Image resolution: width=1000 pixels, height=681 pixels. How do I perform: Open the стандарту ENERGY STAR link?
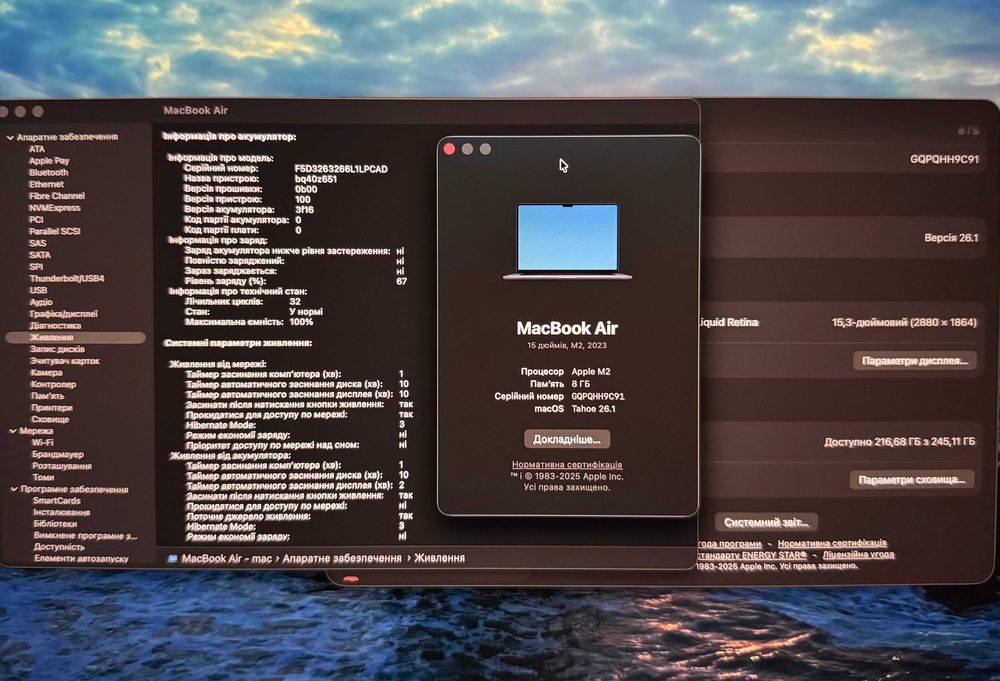click(751, 555)
